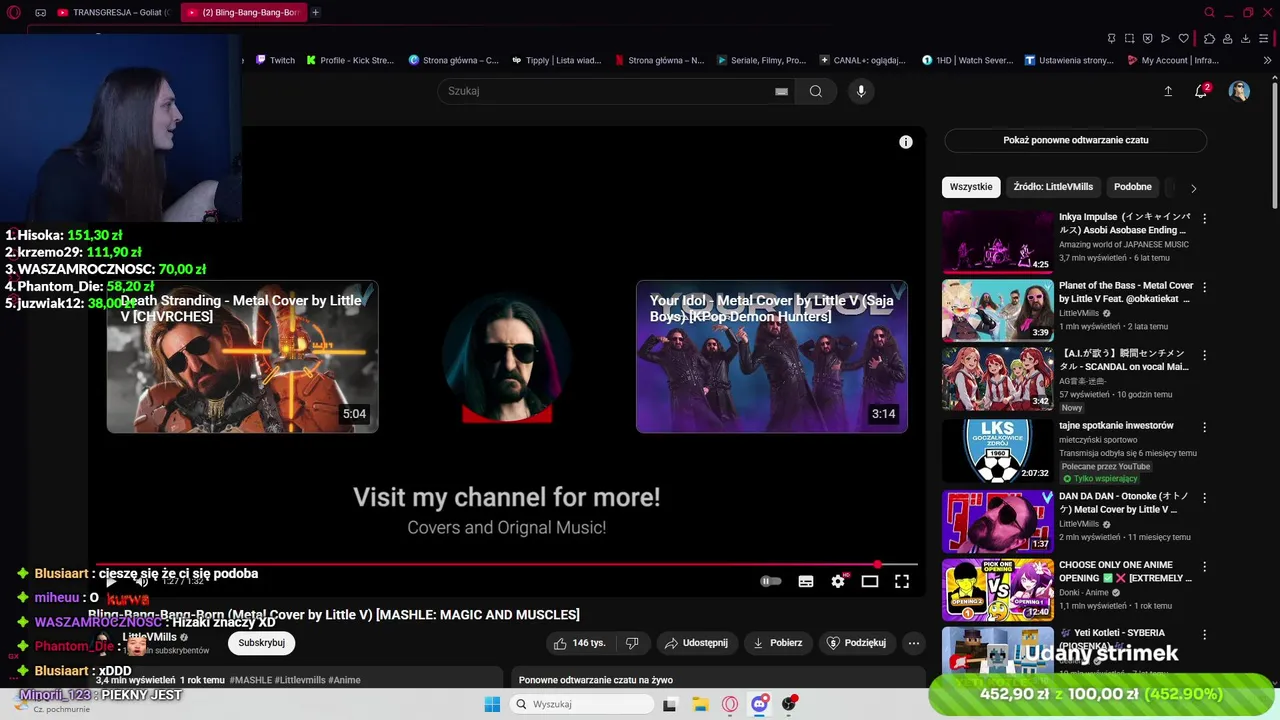
Task: Dislike the video
Action: pyautogui.click(x=632, y=643)
